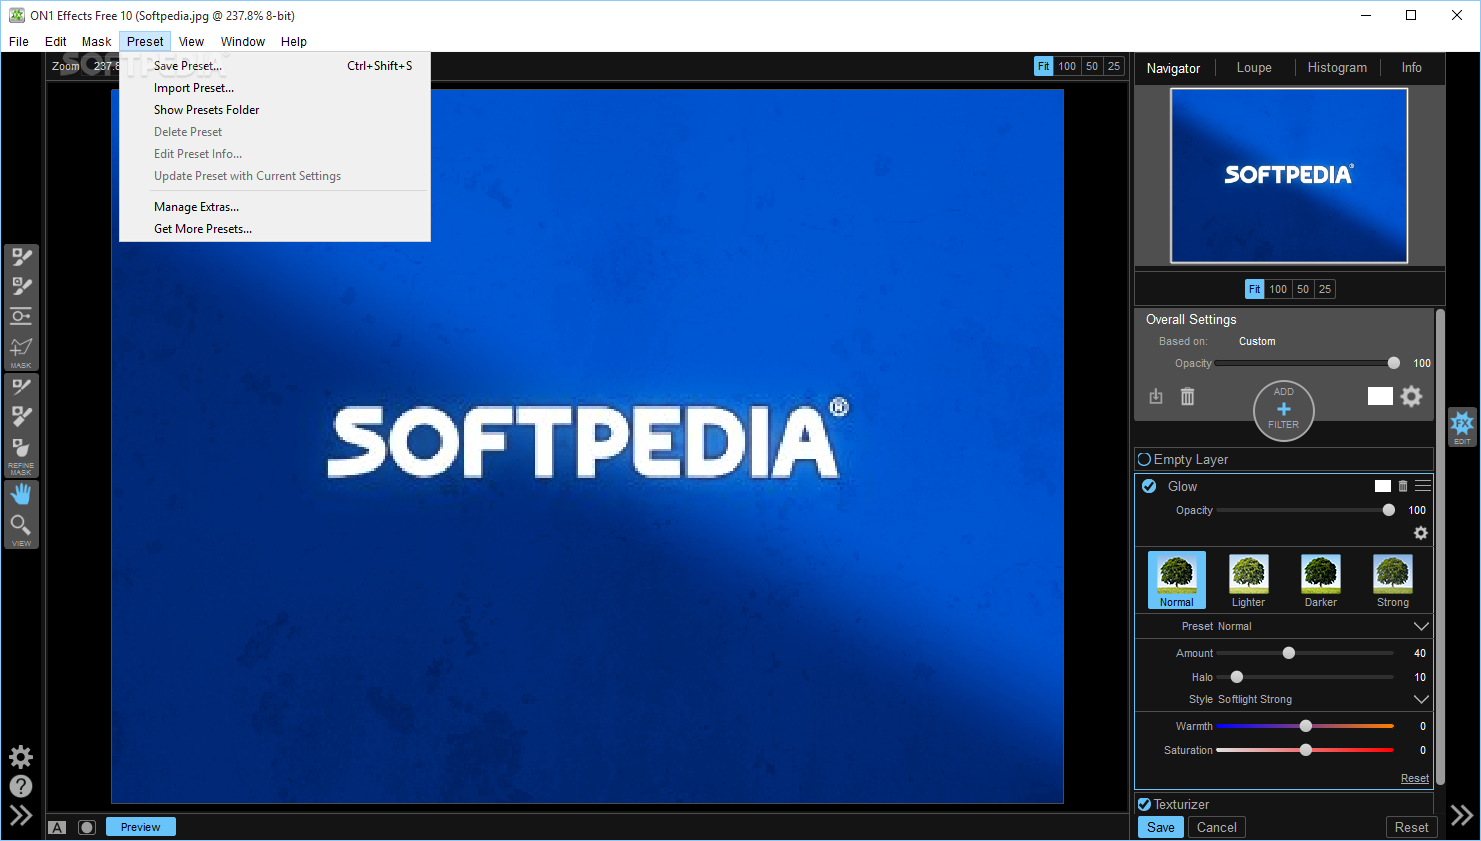This screenshot has width=1481, height=841.
Task: Click the import preset icon in Overall Settings
Action: [1156, 397]
